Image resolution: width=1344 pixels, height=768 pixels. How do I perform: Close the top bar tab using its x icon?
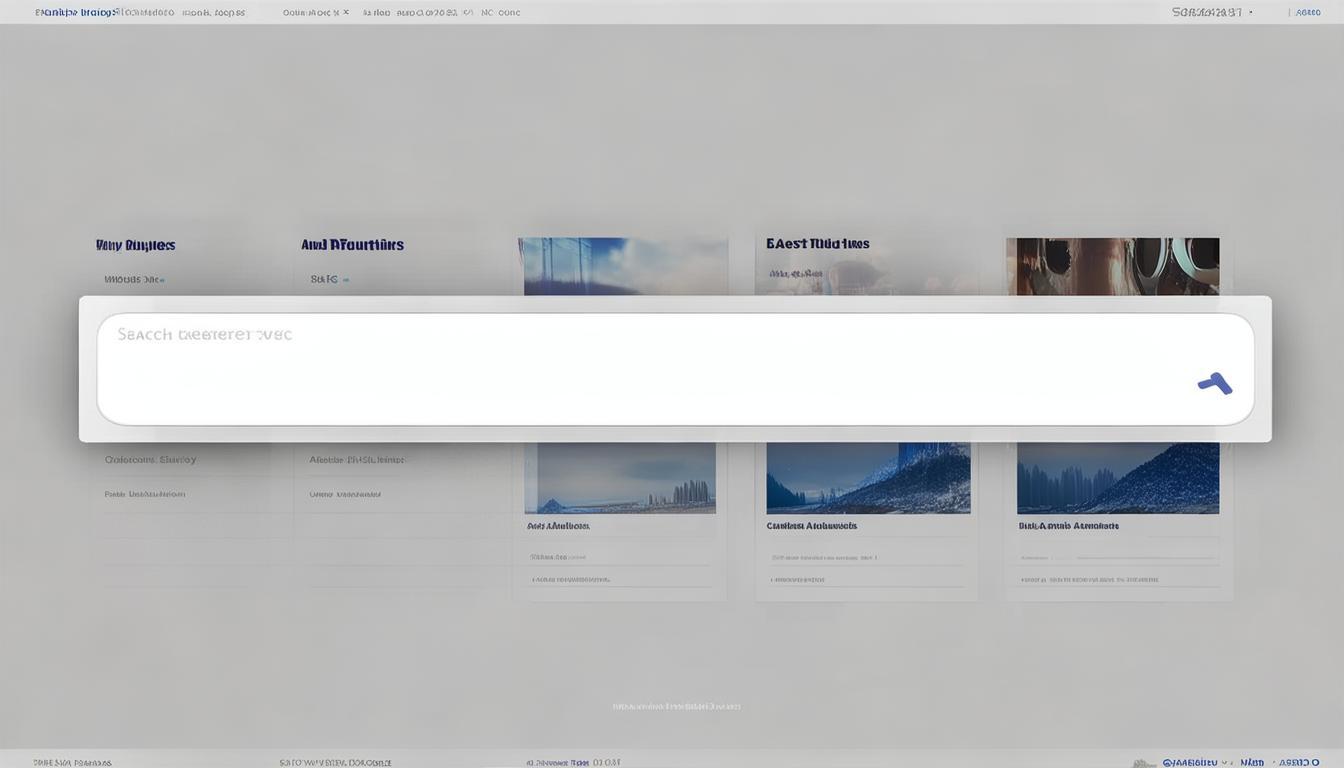pos(346,13)
